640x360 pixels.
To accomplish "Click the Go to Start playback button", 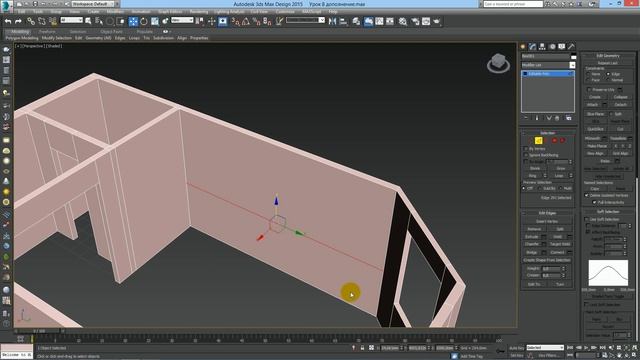I will (570, 348).
